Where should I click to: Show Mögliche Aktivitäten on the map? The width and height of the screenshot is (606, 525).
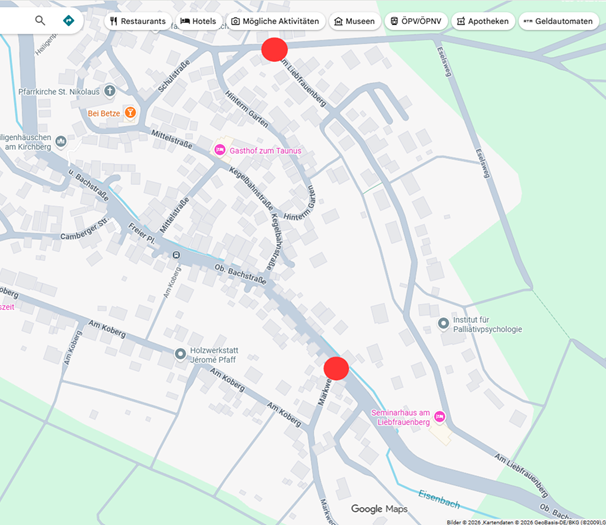pos(275,21)
